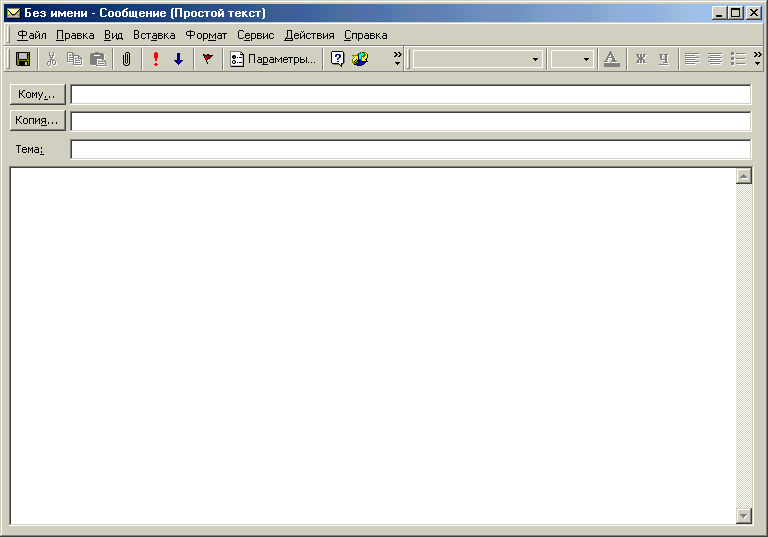Close the message window
This screenshot has height=537, width=768.
click(x=754, y=13)
